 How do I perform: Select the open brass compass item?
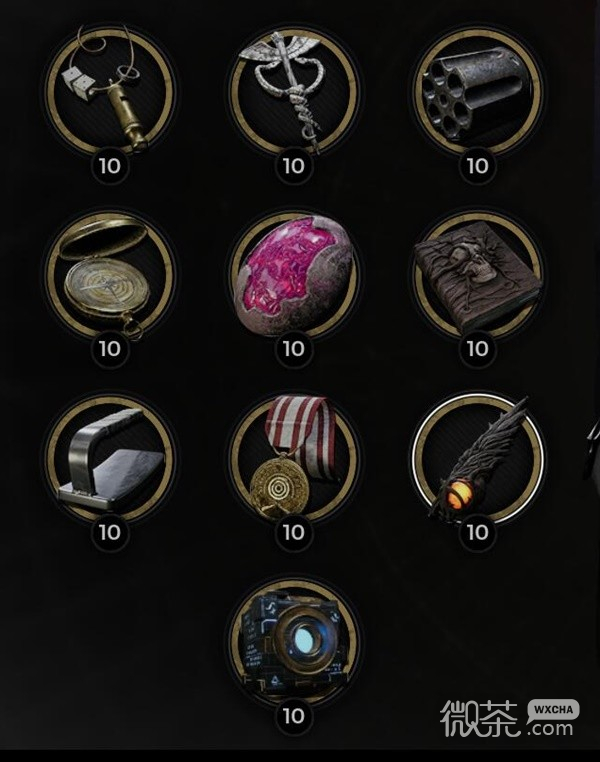(x=110, y=275)
